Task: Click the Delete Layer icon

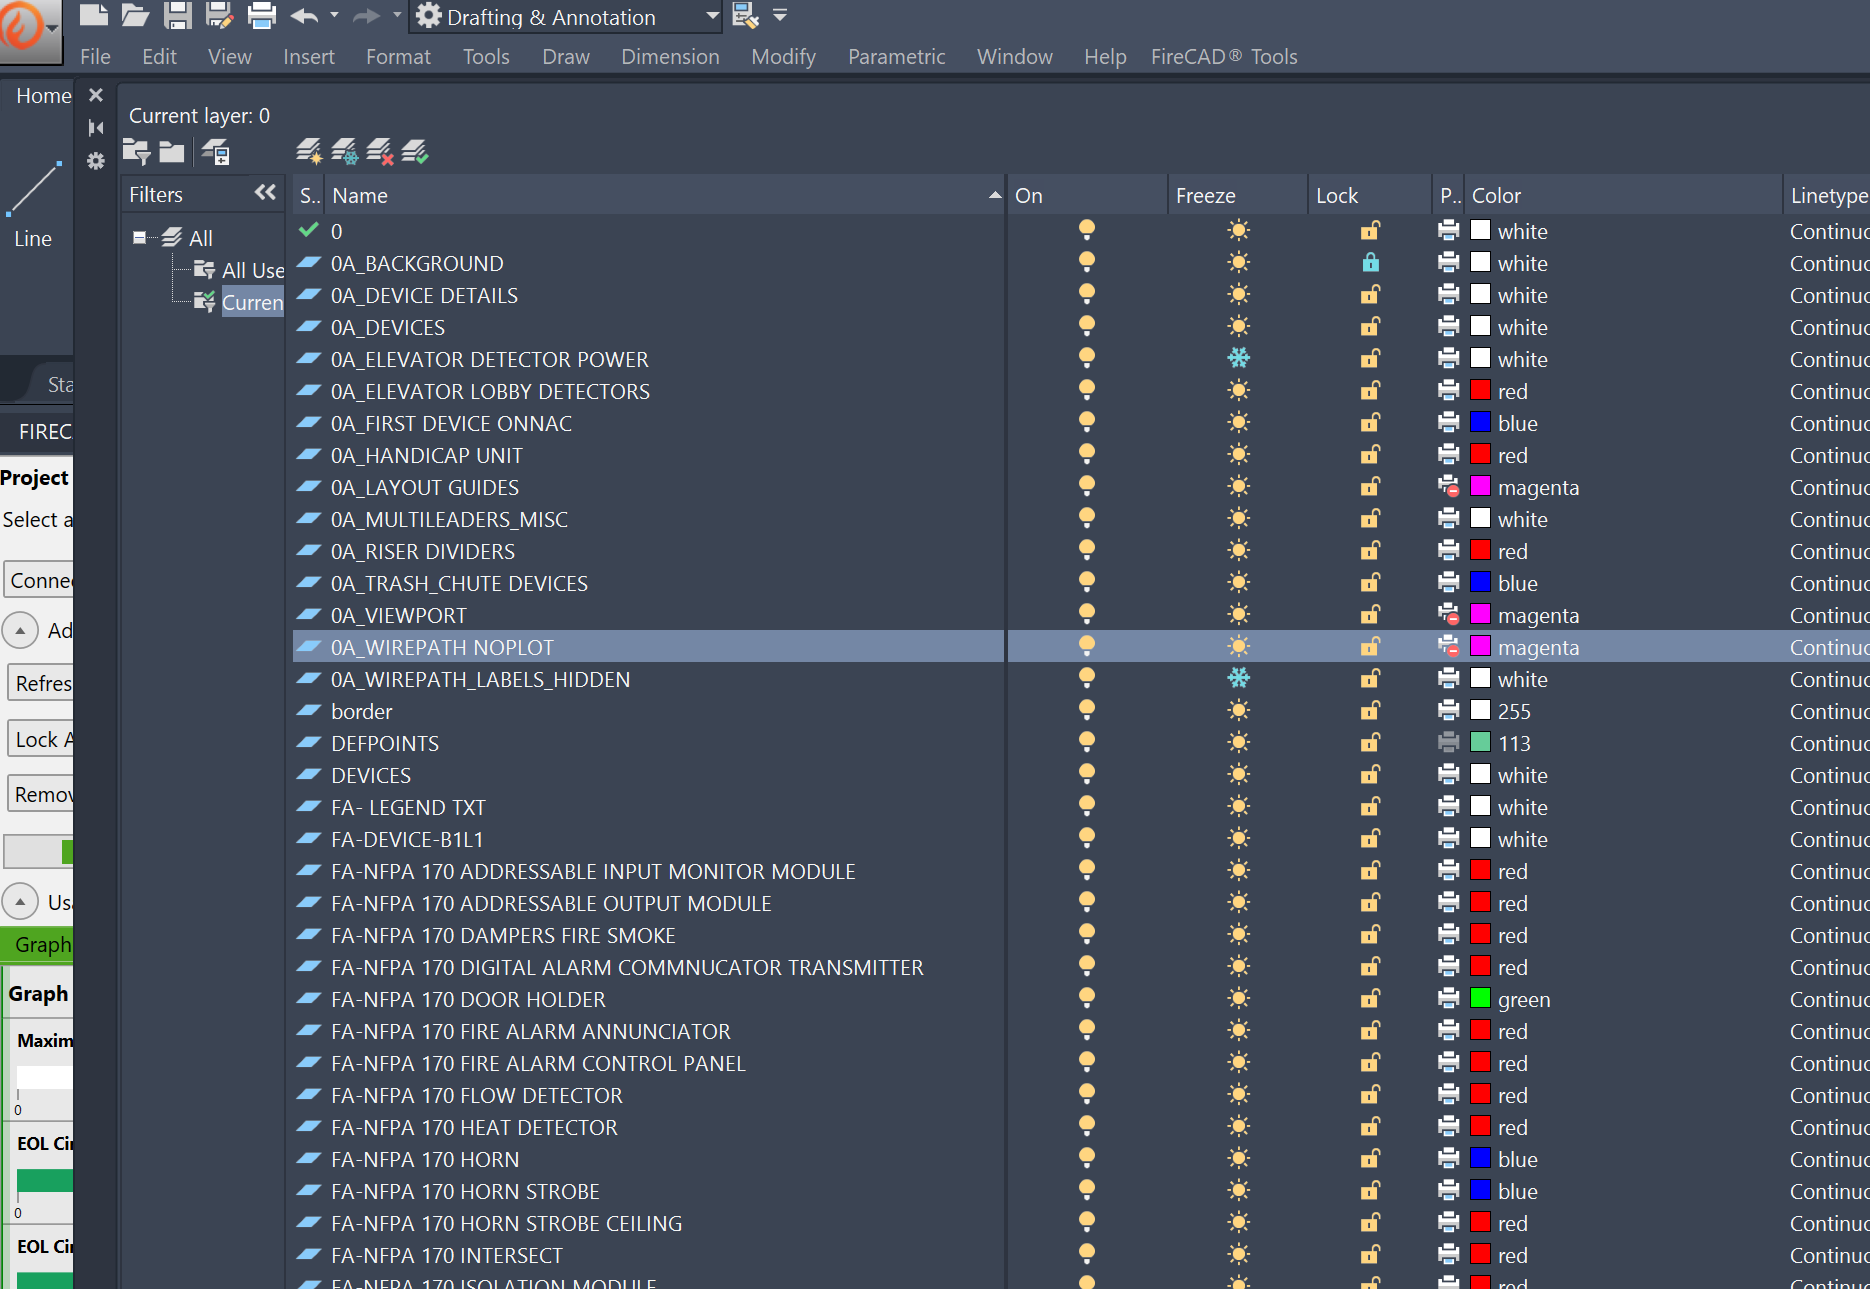Action: click(380, 152)
